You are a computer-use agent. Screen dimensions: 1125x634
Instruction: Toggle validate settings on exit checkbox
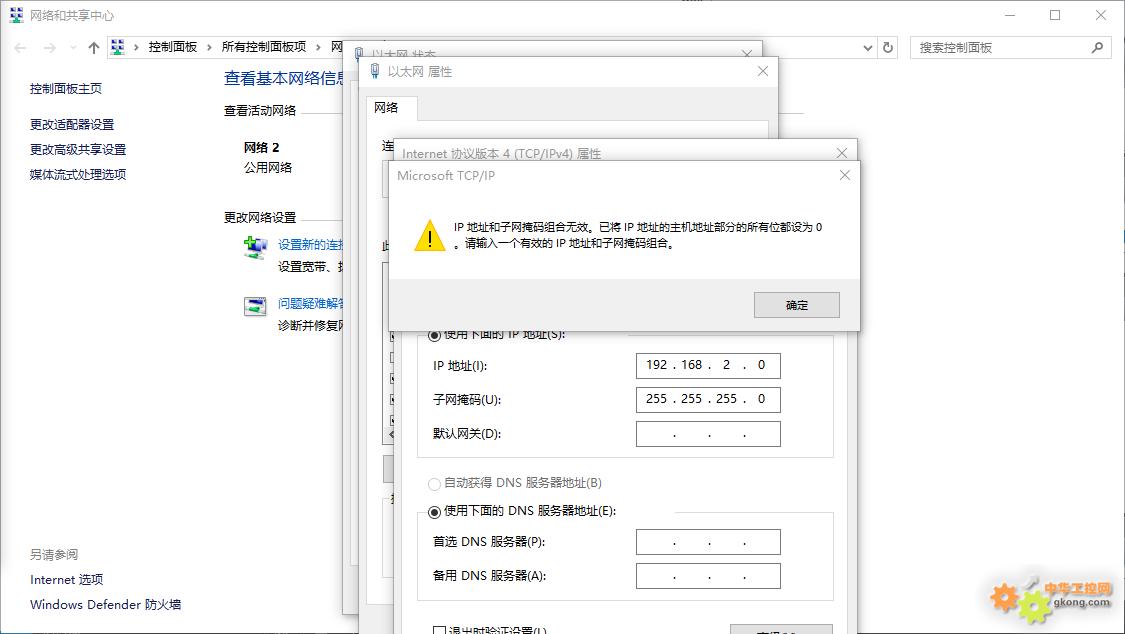coord(439,630)
